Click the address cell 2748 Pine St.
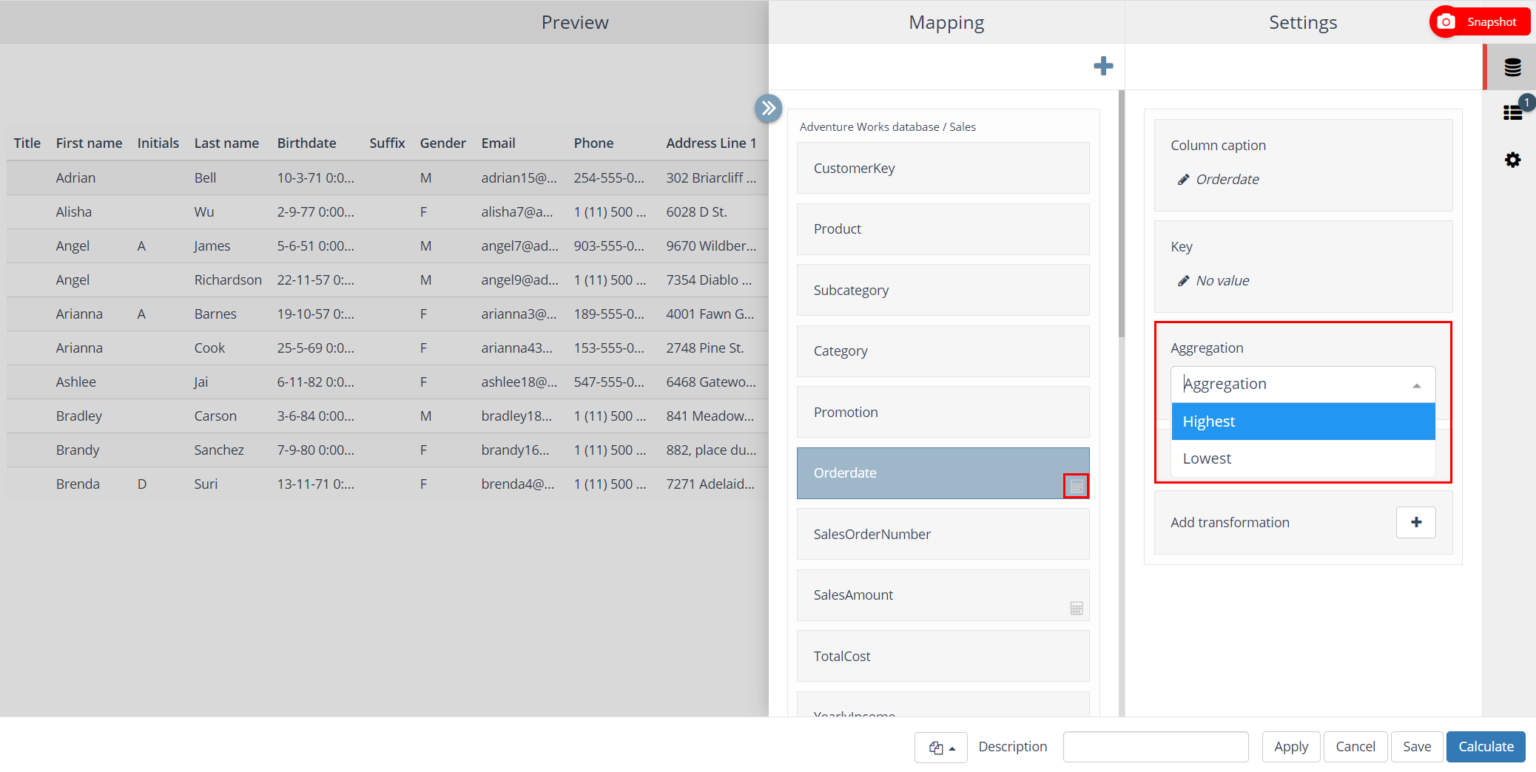Viewport: 1536px width, 772px height. pyautogui.click(x=705, y=348)
